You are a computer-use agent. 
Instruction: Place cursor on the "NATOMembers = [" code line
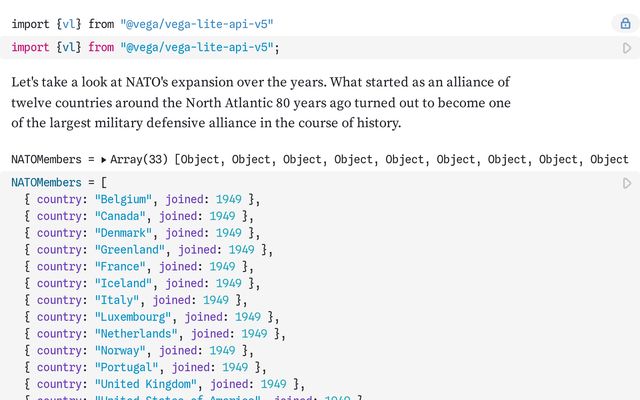tap(60, 183)
